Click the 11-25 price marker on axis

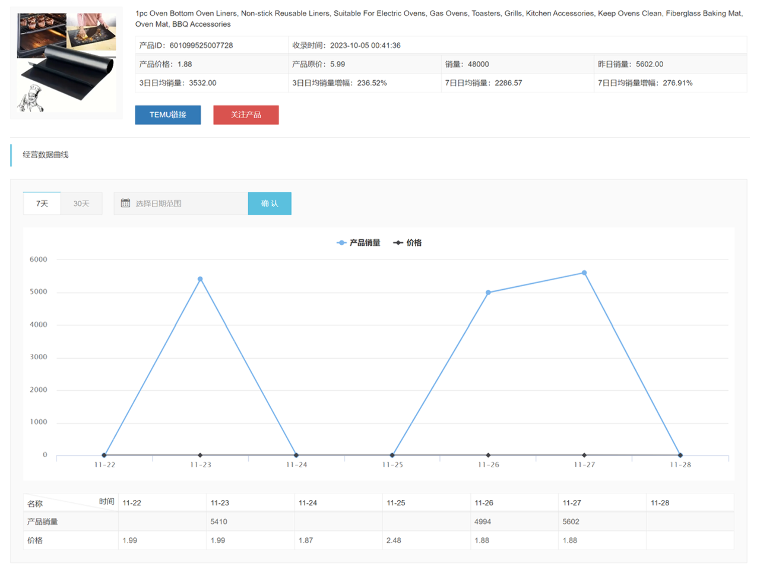392,455
